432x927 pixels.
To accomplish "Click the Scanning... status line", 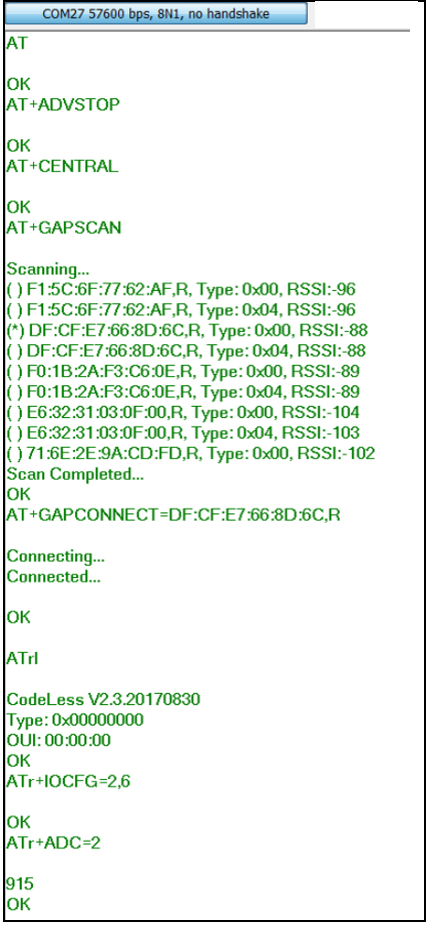I will pyautogui.click(x=48, y=270).
